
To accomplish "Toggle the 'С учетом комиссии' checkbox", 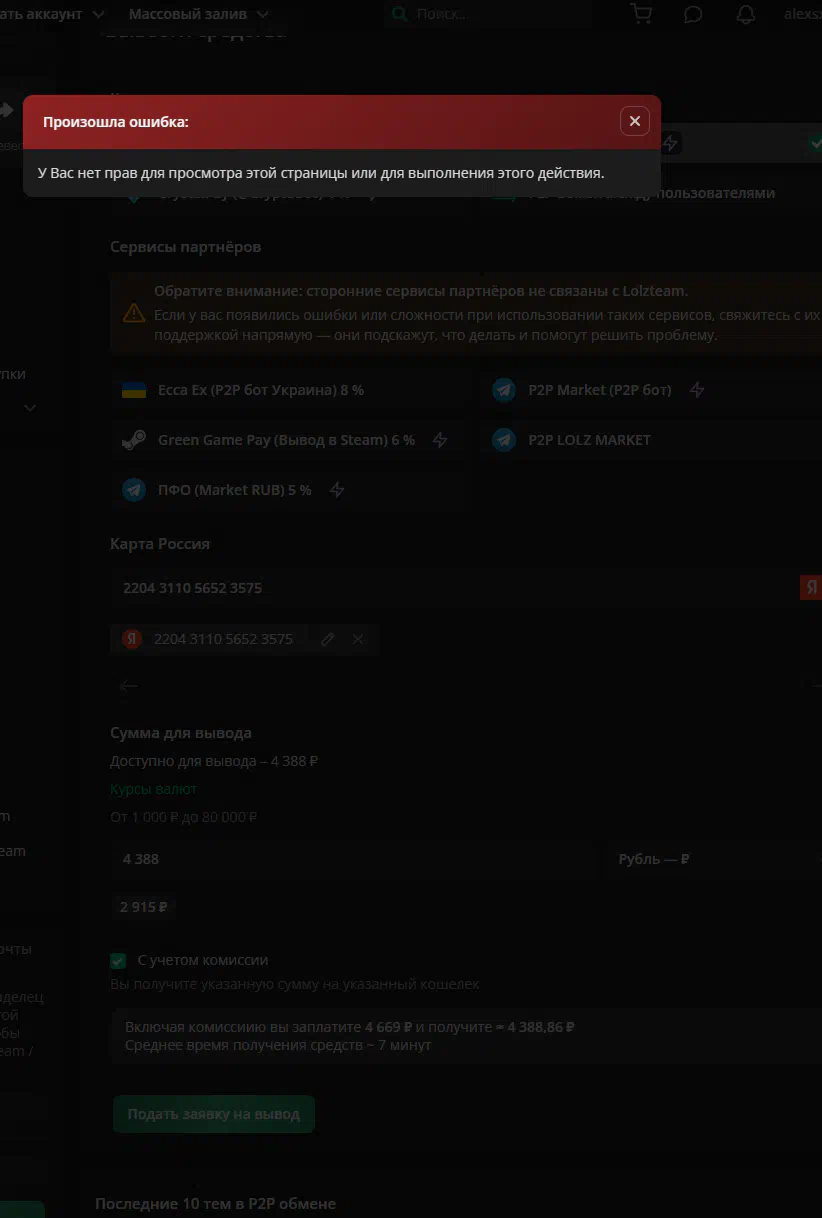I will (118, 961).
